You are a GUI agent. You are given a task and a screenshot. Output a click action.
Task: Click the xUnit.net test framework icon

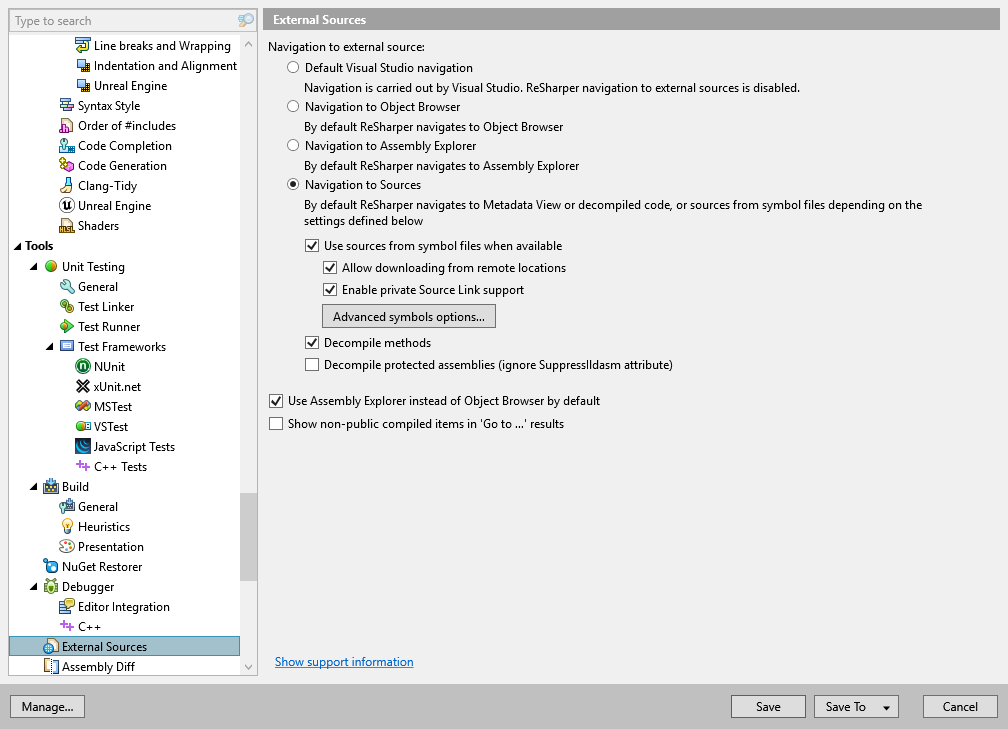tap(81, 386)
